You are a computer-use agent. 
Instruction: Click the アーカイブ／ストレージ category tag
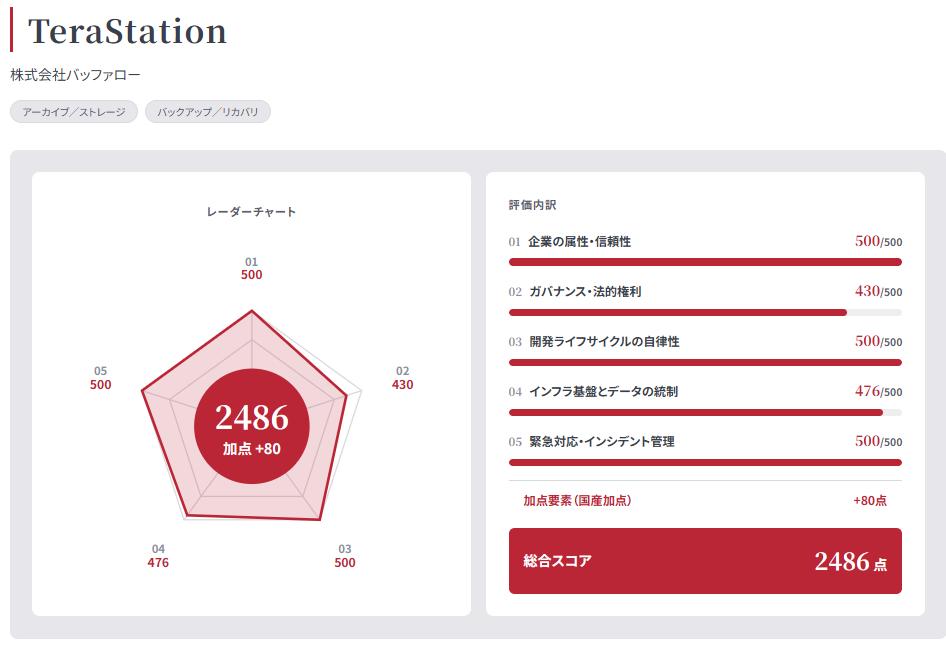pyautogui.click(x=74, y=112)
